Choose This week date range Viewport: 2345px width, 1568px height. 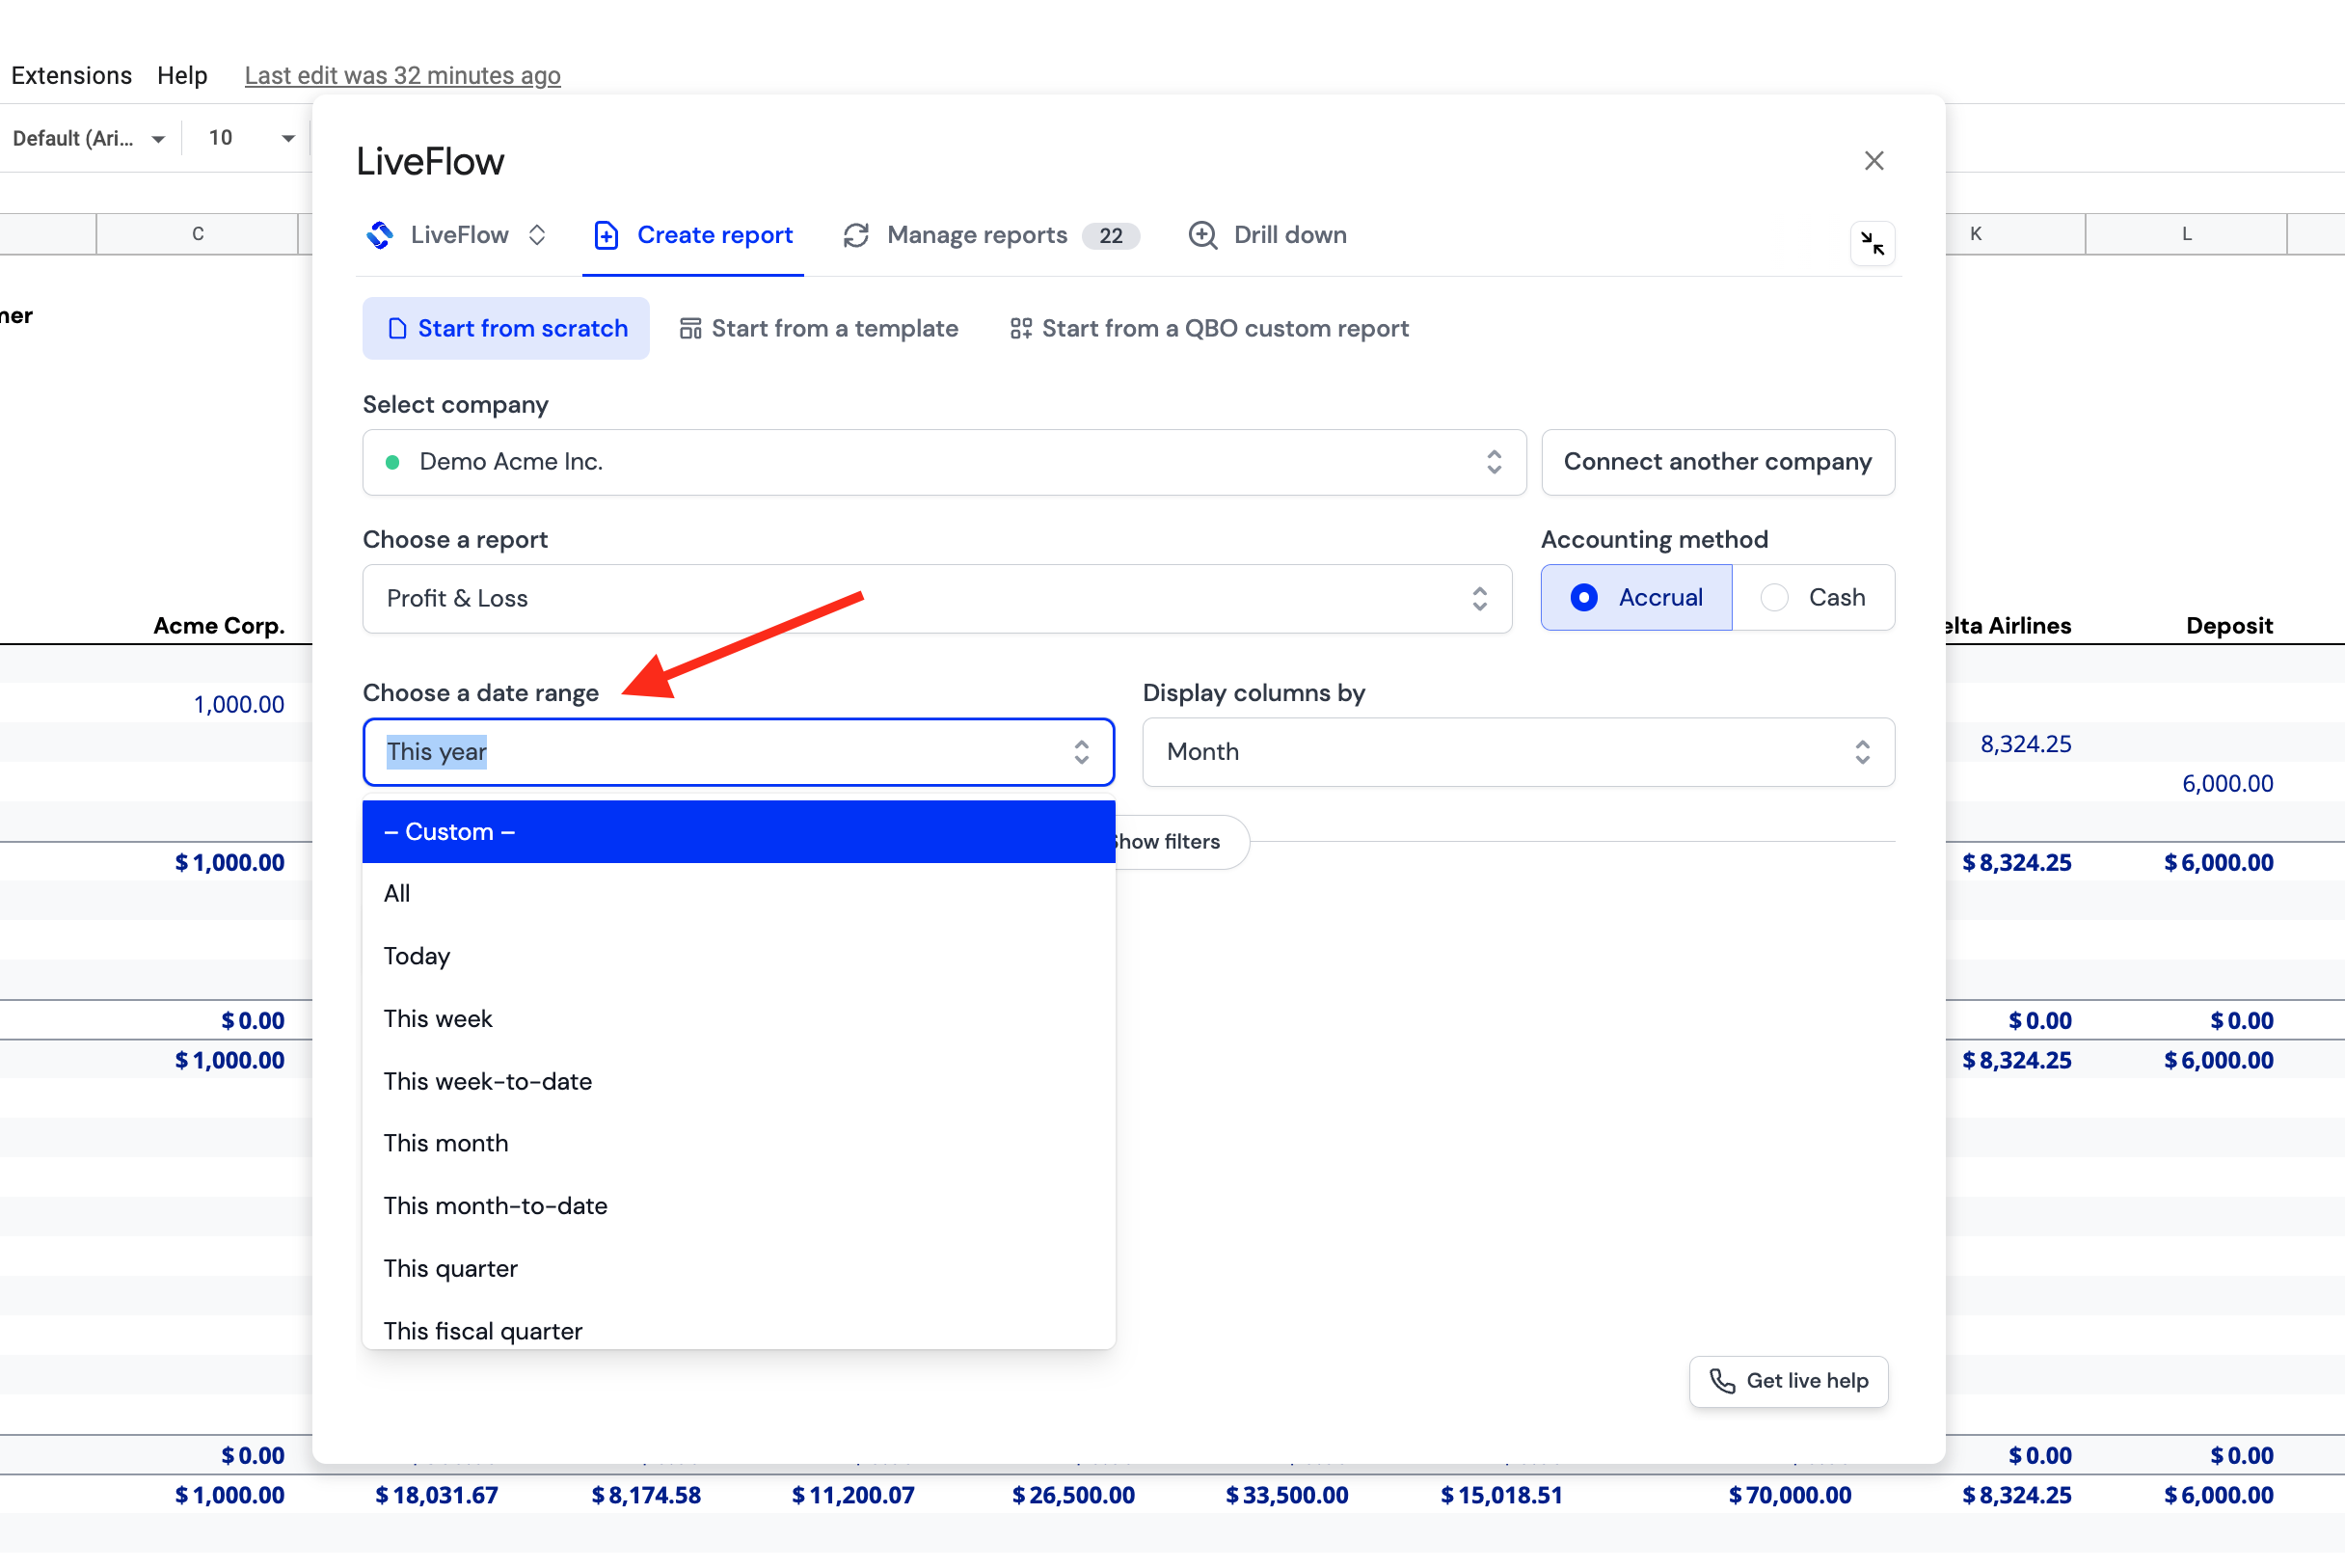pyautogui.click(x=738, y=1019)
